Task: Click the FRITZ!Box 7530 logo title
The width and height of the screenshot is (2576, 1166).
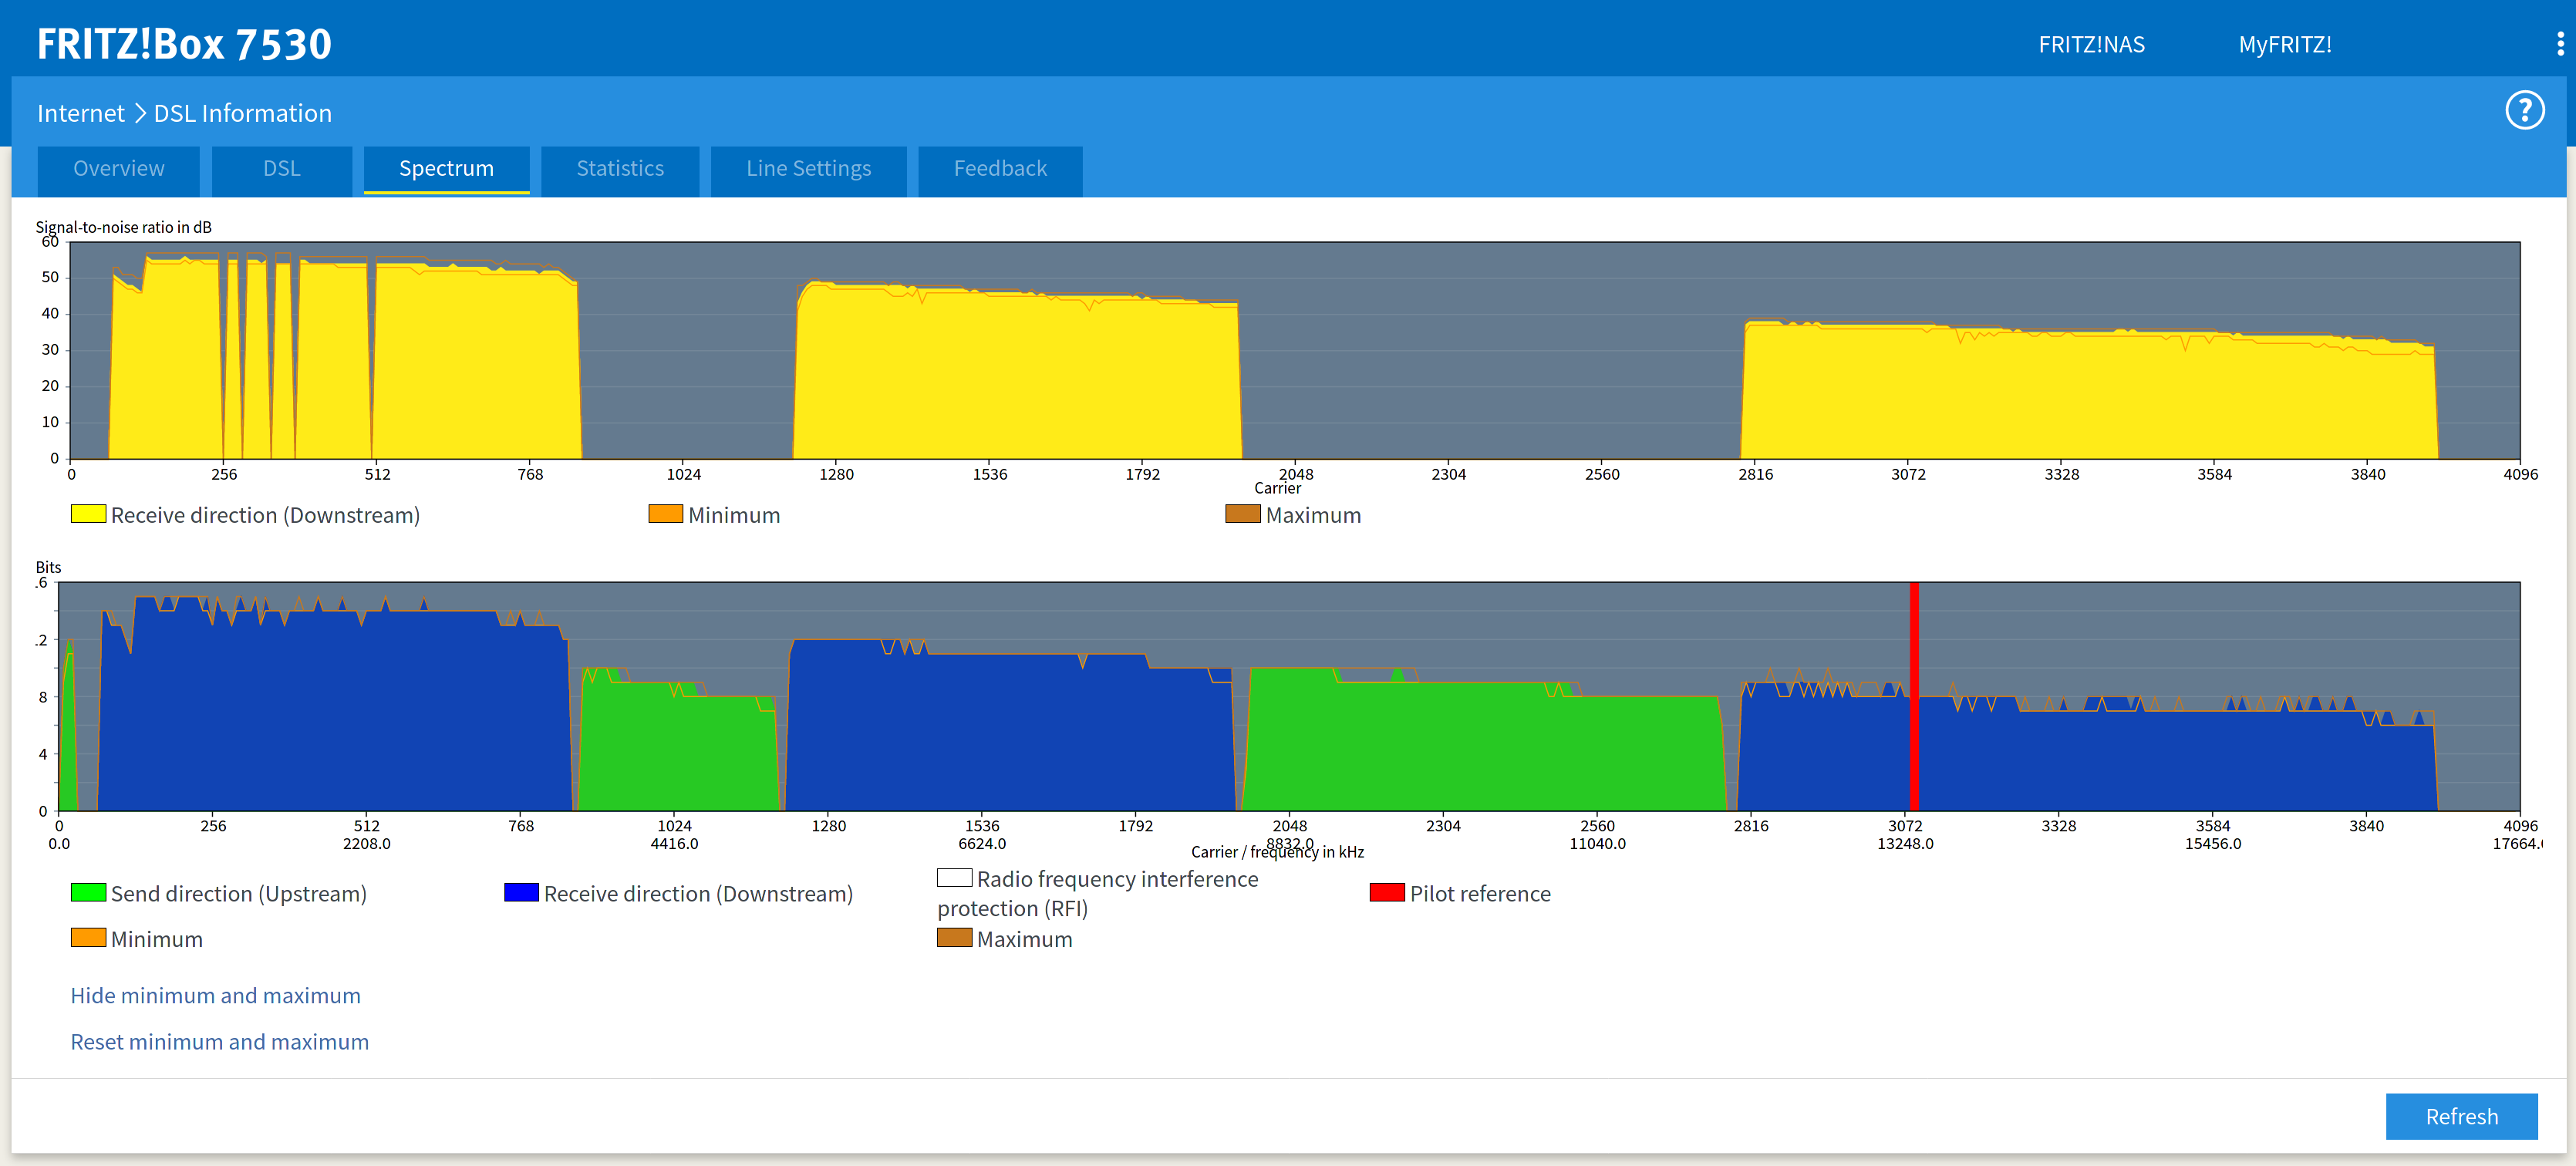Action: point(184,44)
